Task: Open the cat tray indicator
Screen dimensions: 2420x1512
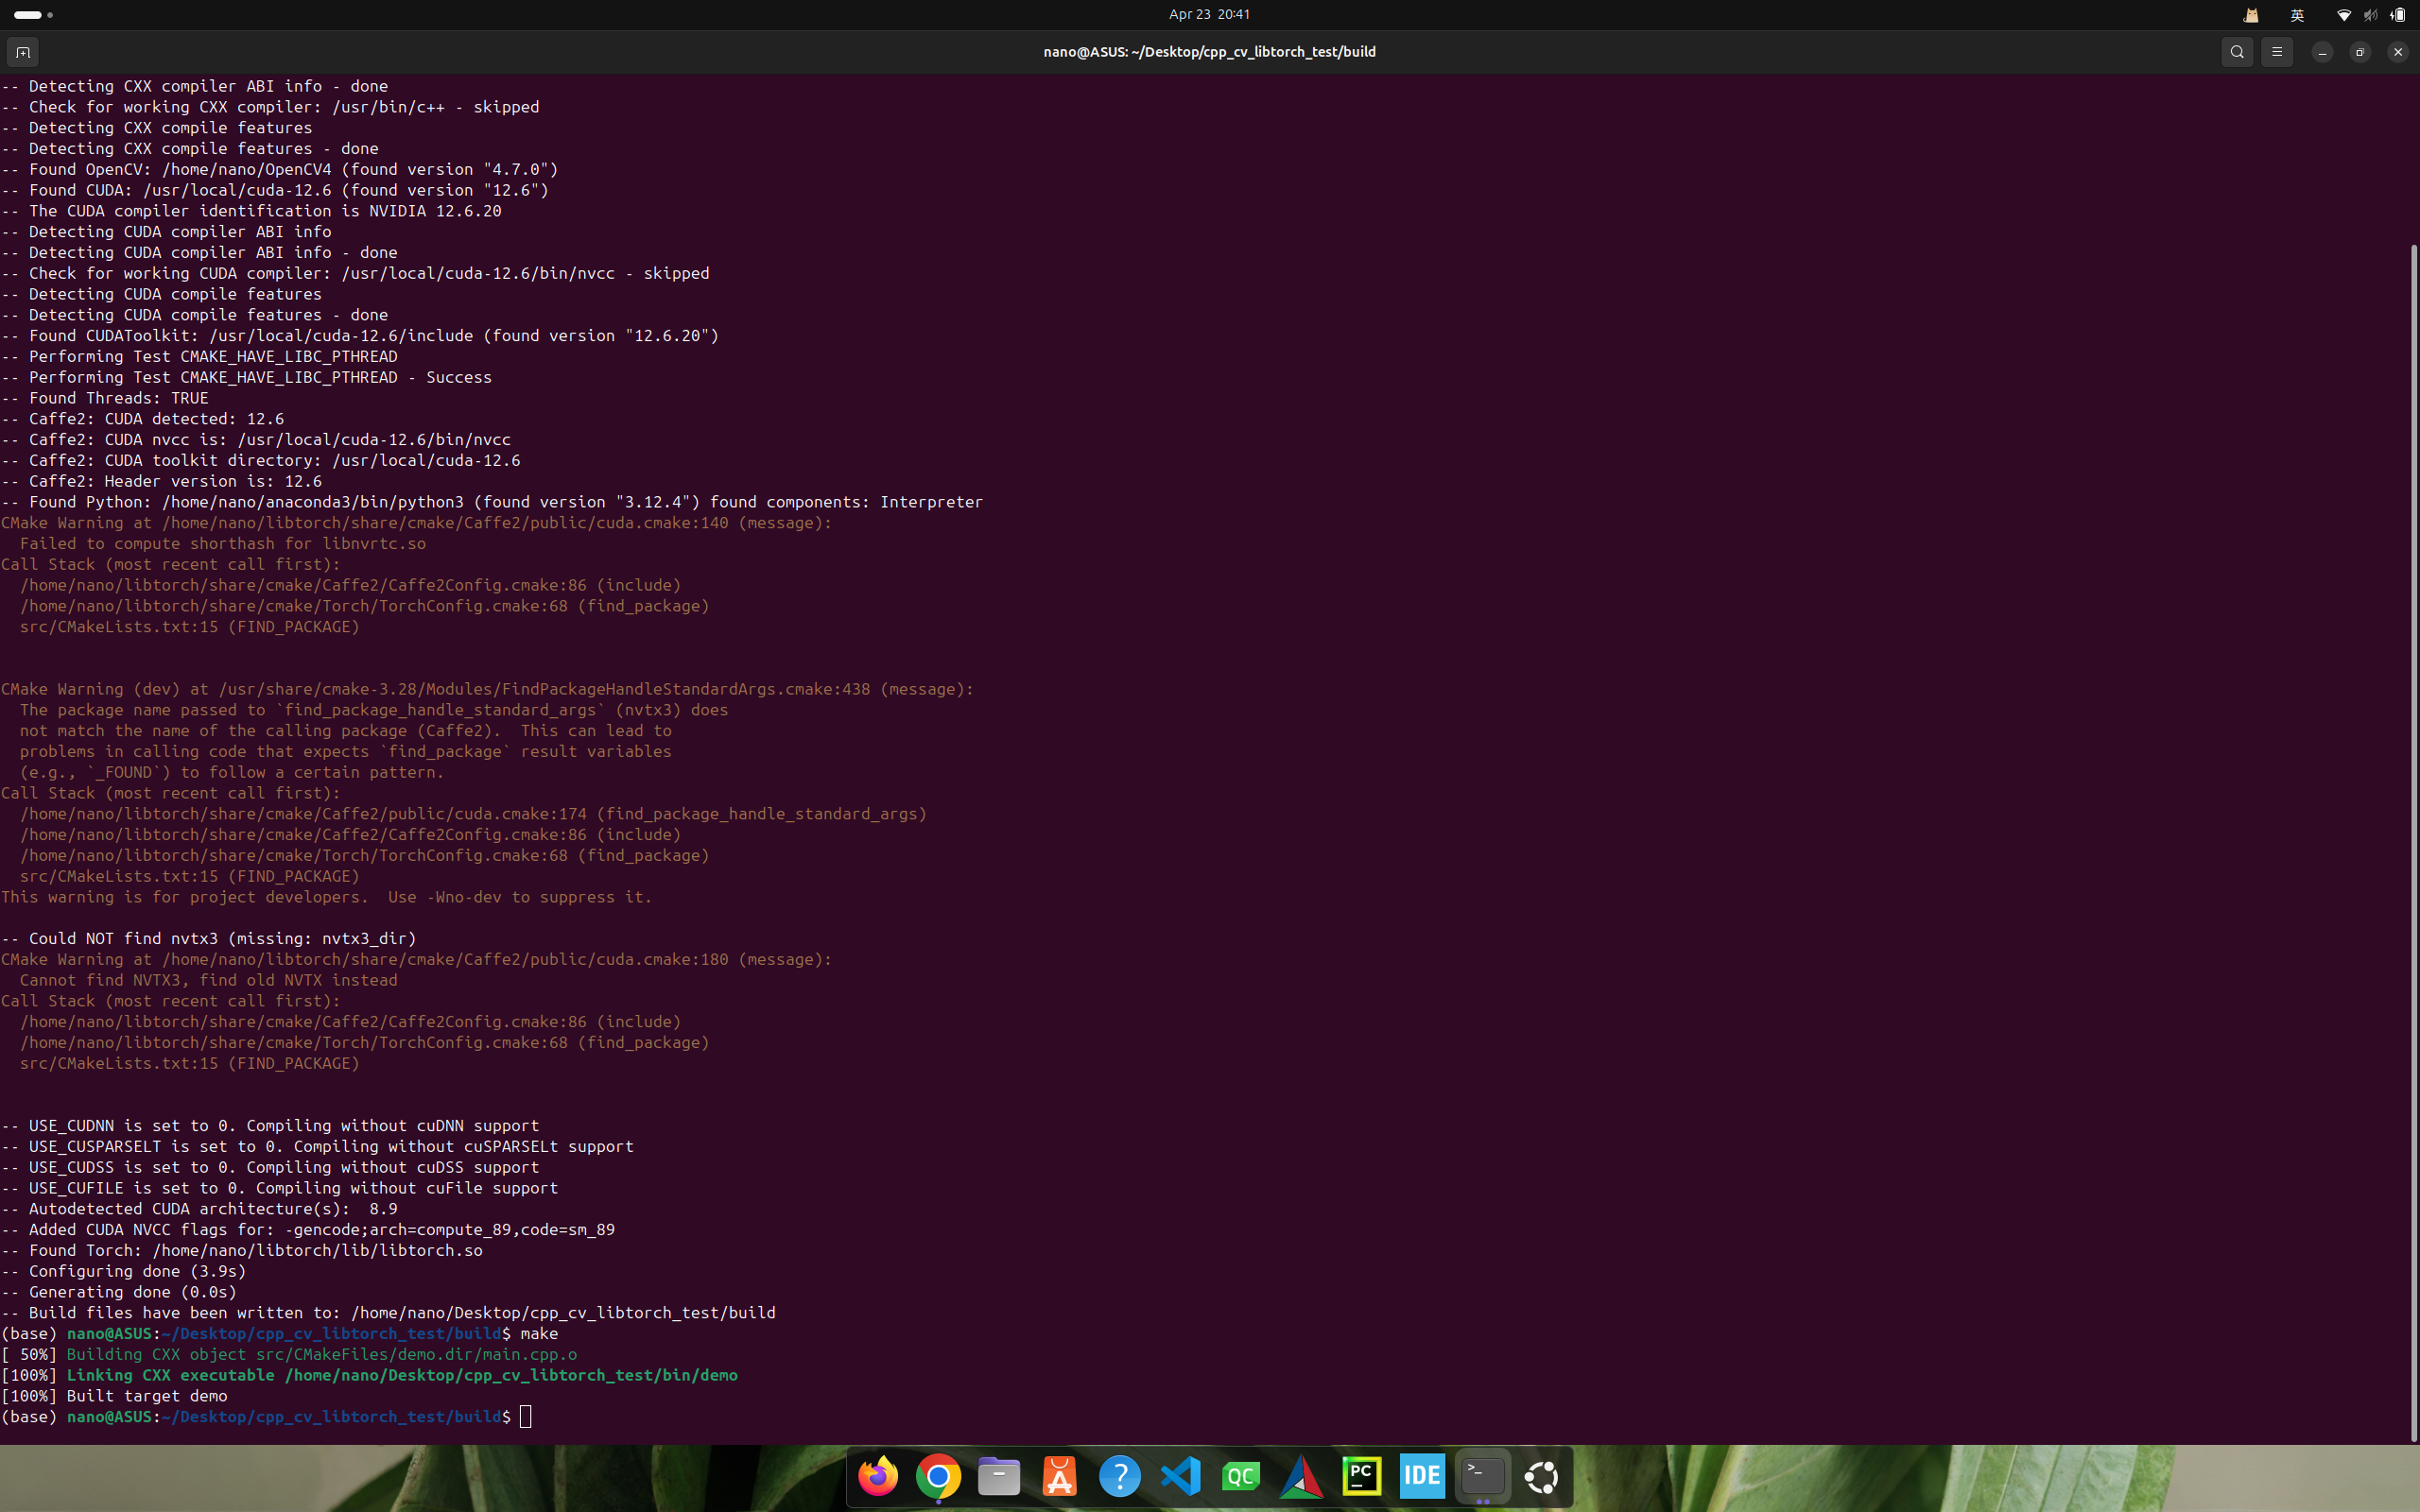Action: tap(2251, 15)
